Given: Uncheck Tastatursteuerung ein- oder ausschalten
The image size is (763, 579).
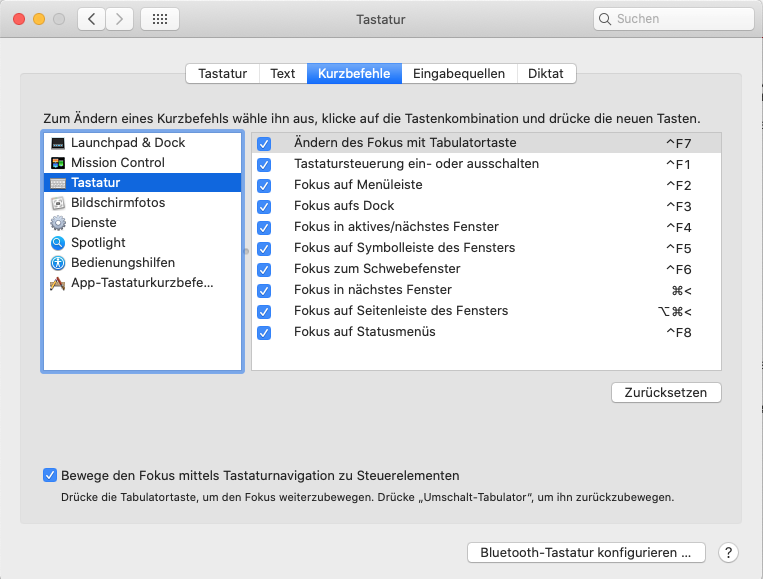Looking at the screenshot, I should [264, 164].
